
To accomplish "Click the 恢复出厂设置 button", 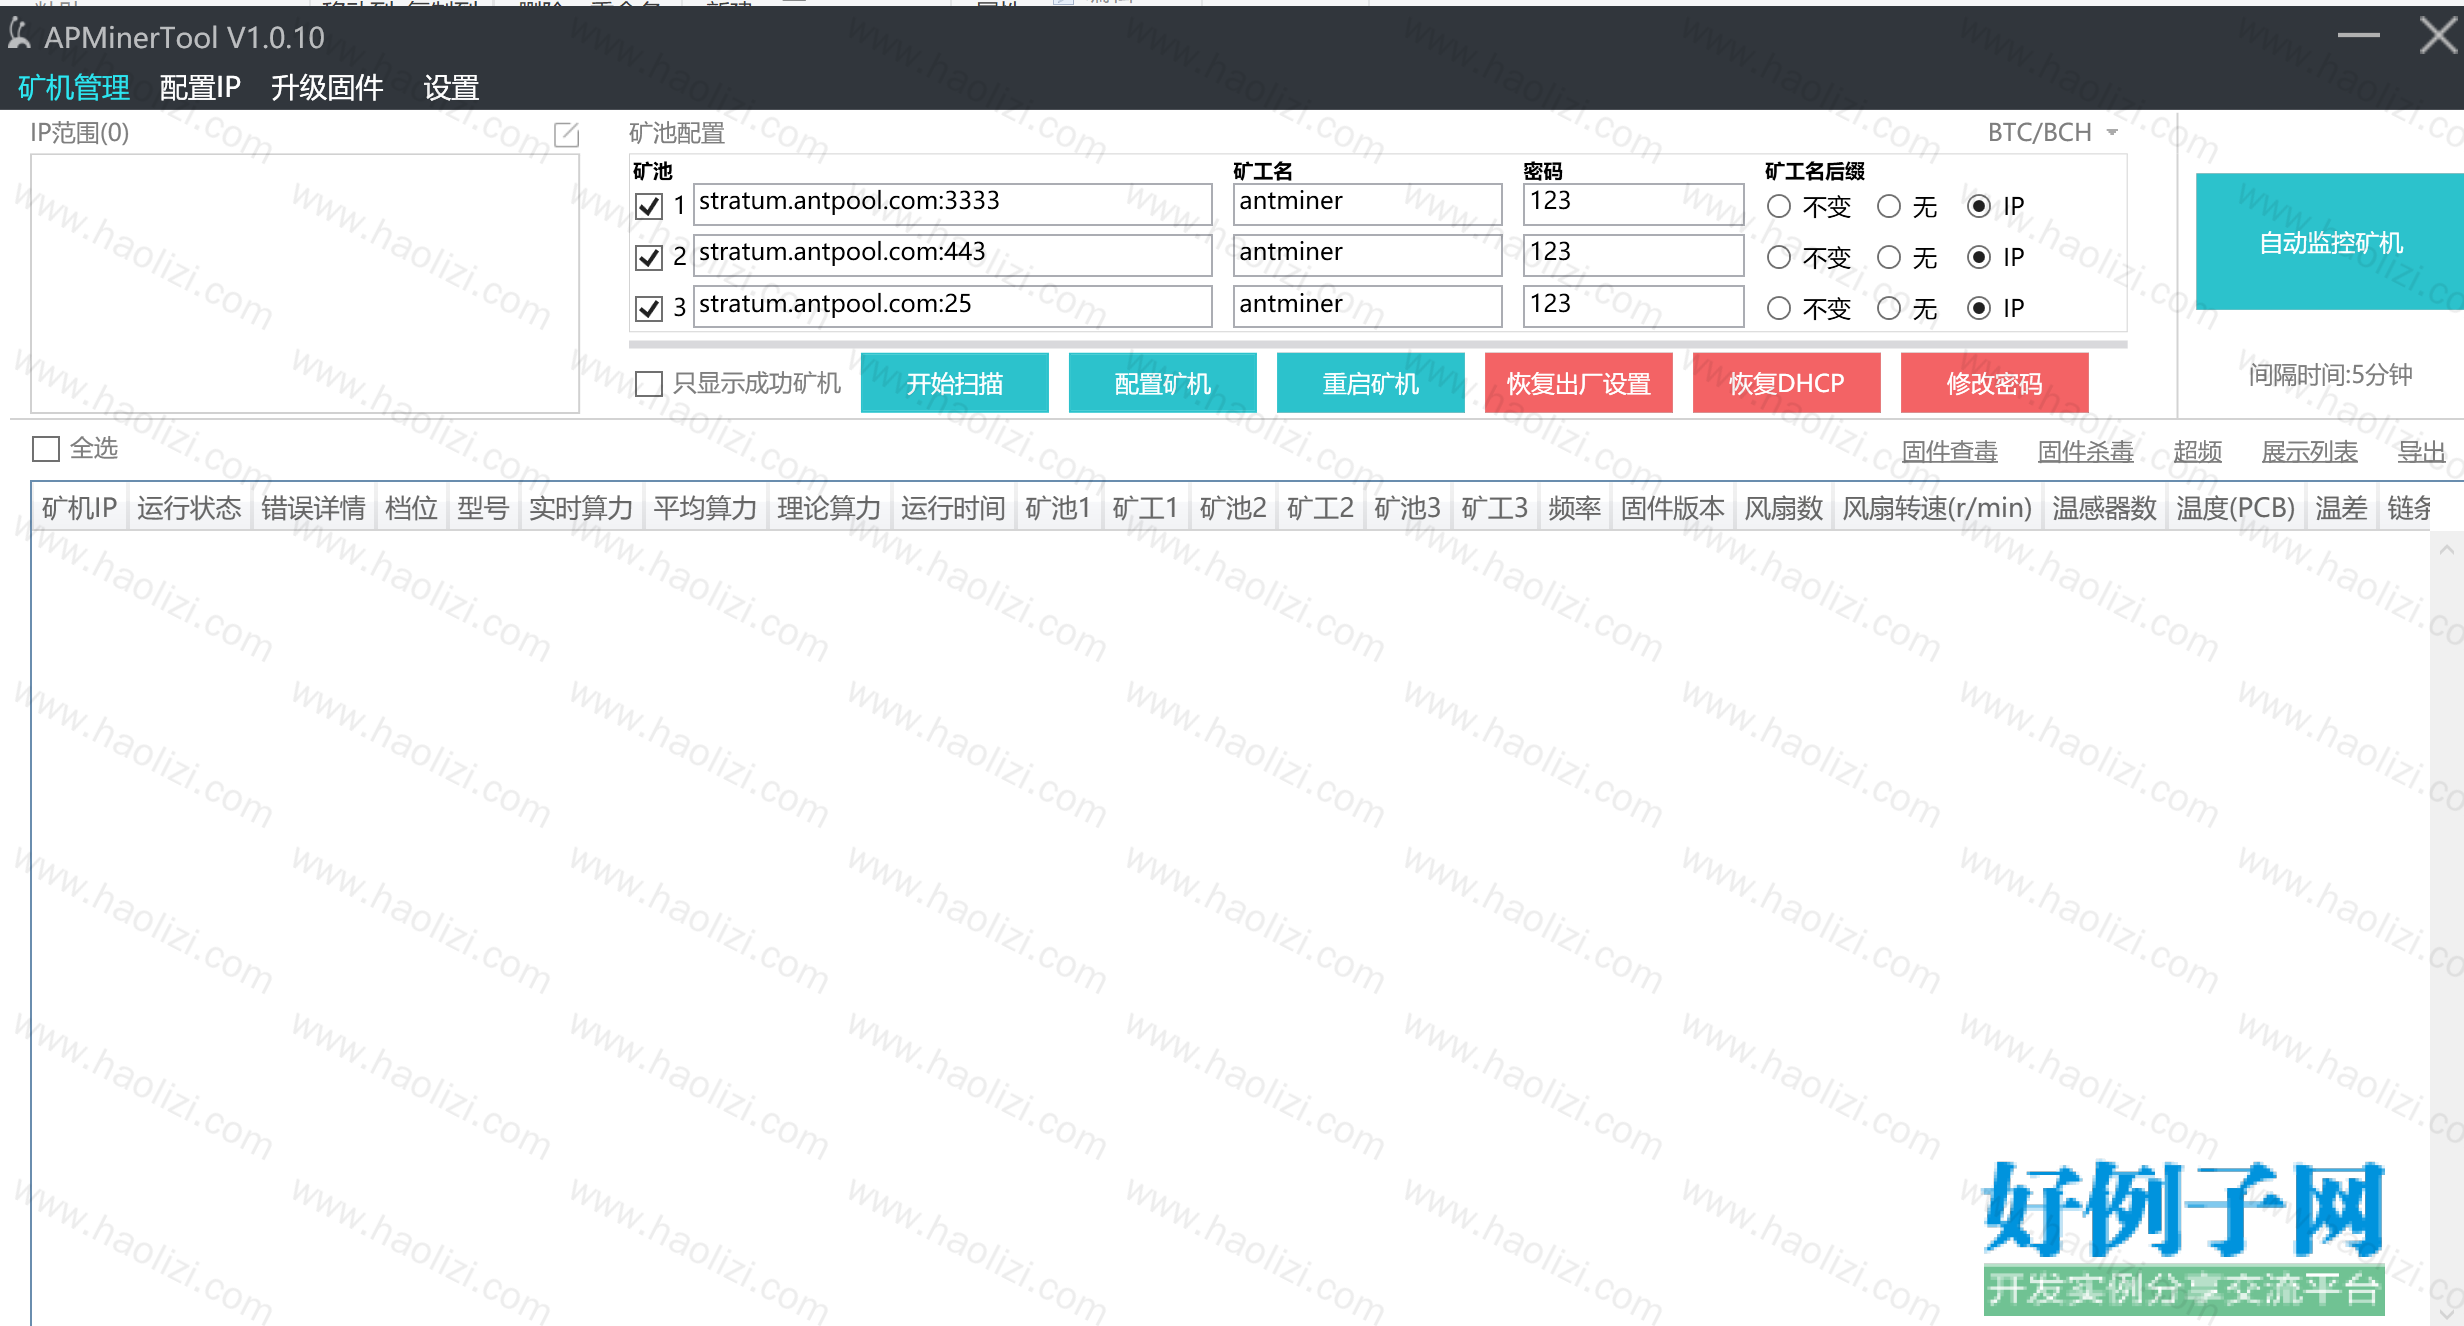I will click(x=1579, y=383).
